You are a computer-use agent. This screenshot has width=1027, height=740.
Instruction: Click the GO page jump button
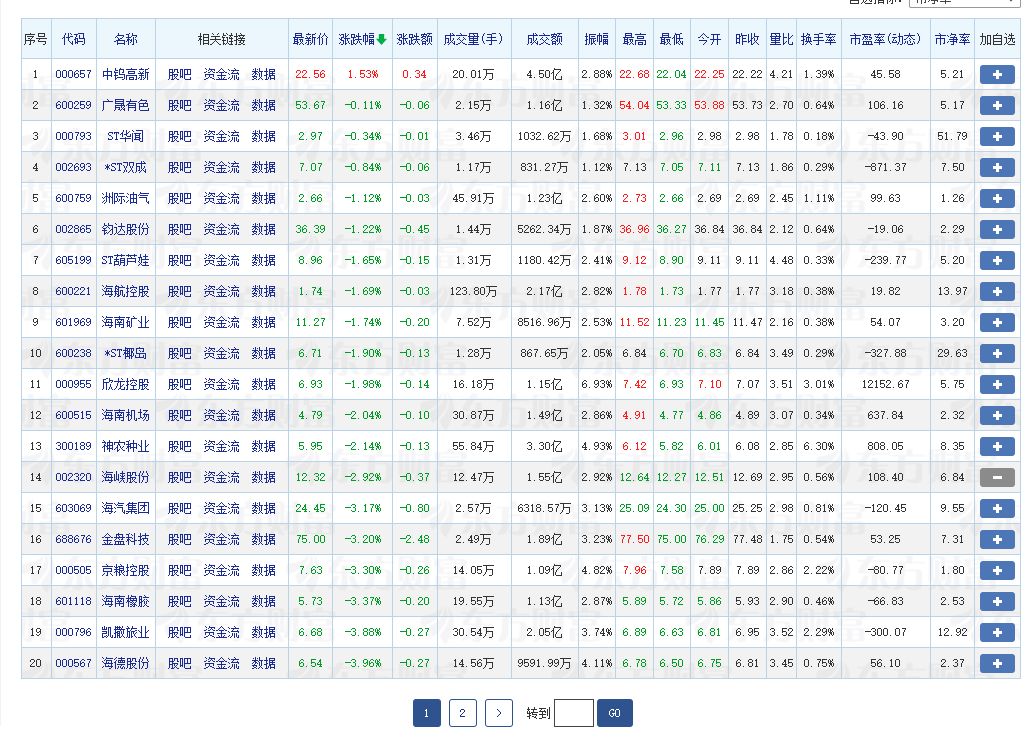614,713
